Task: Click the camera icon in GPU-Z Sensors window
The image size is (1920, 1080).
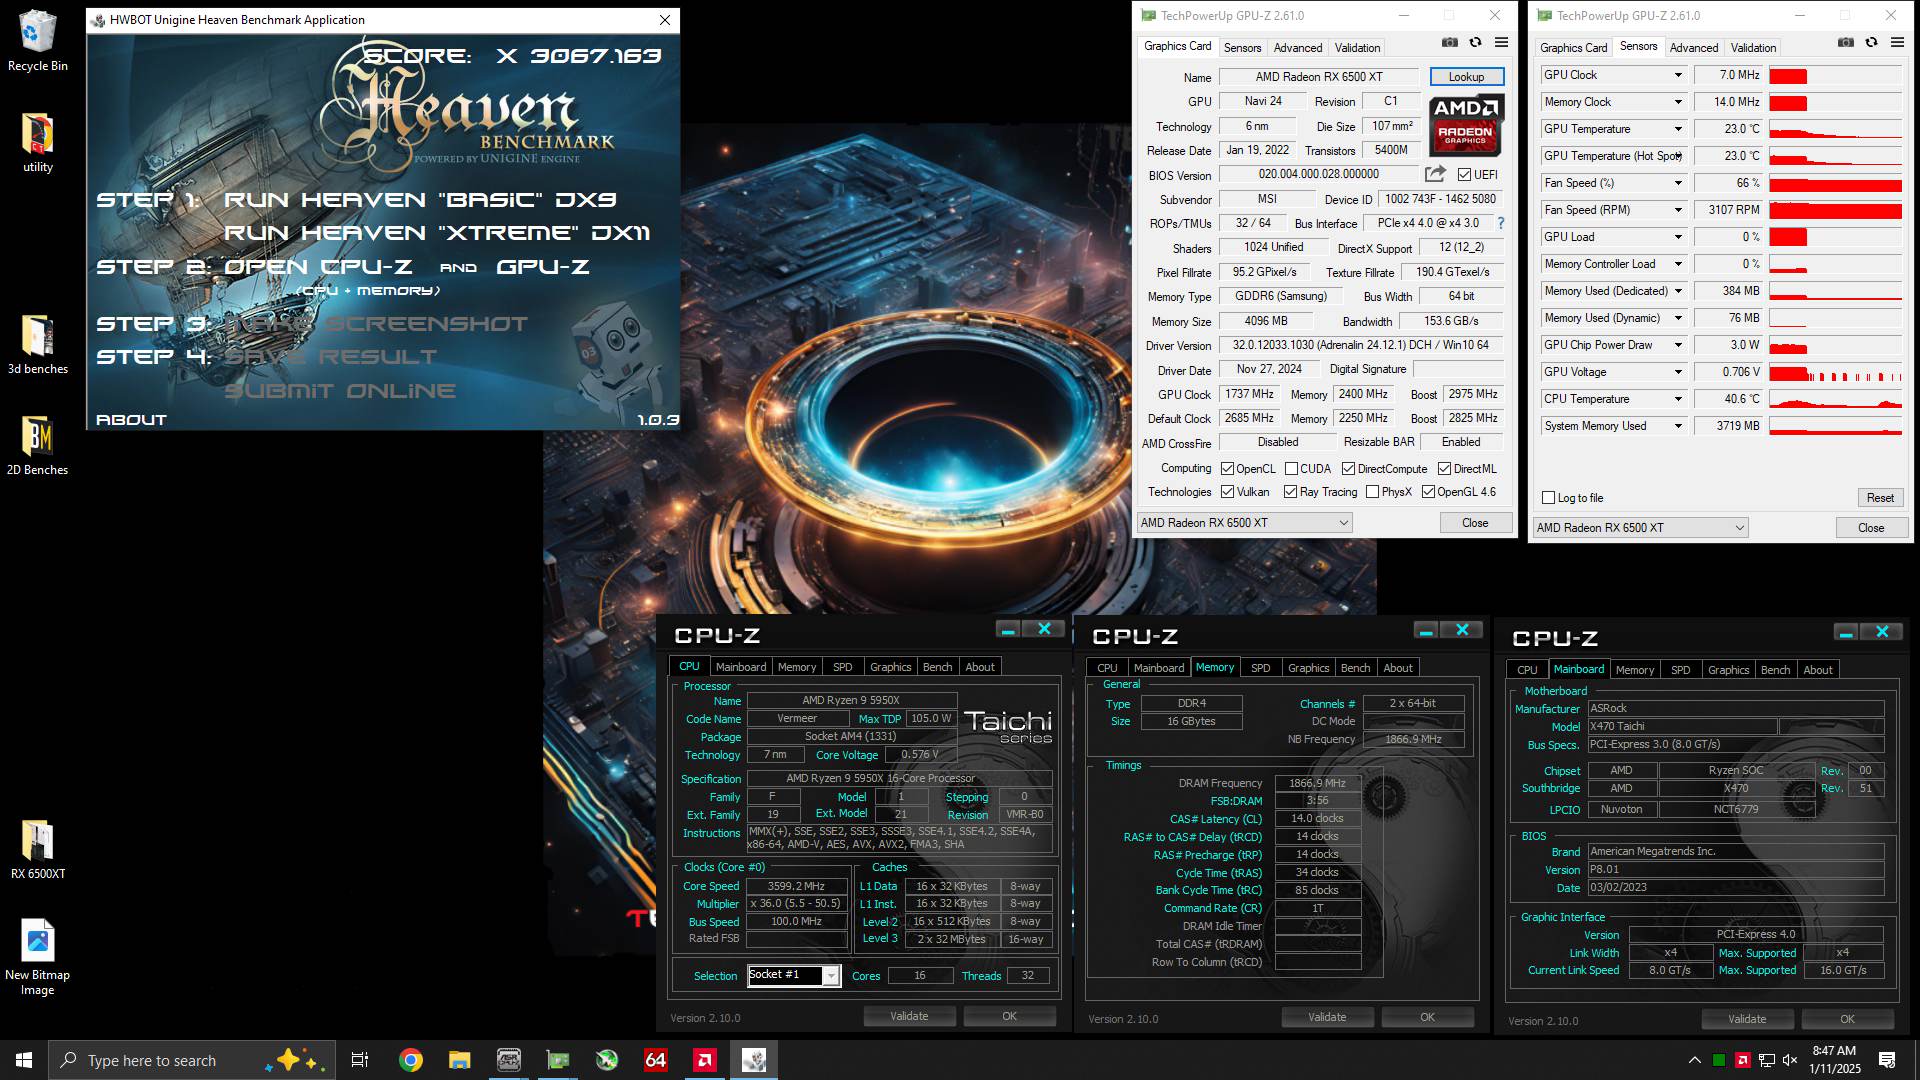Action: click(1845, 43)
